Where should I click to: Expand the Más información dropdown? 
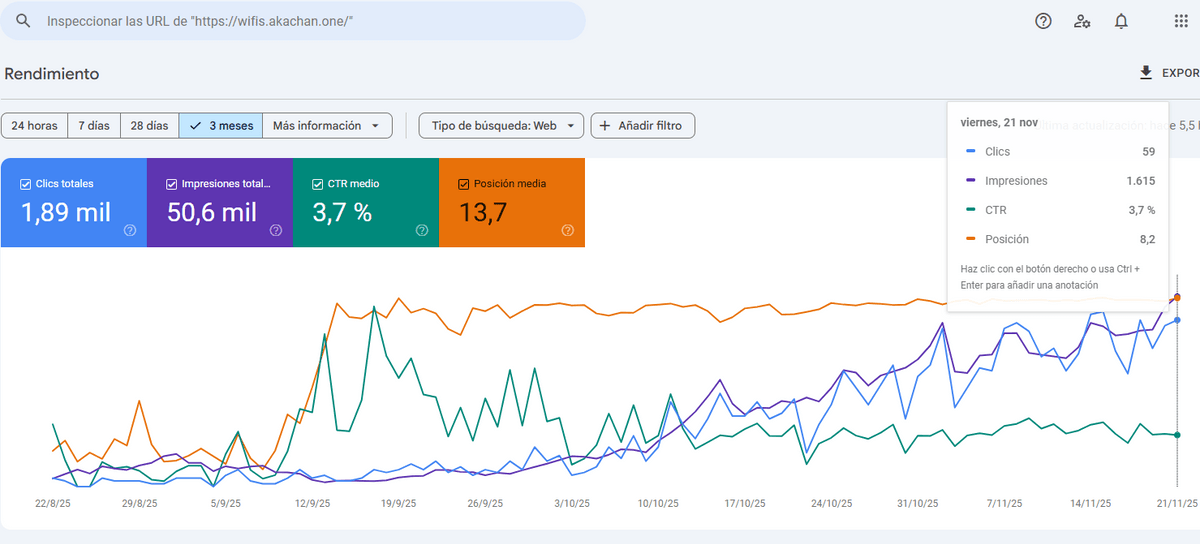[x=327, y=126]
